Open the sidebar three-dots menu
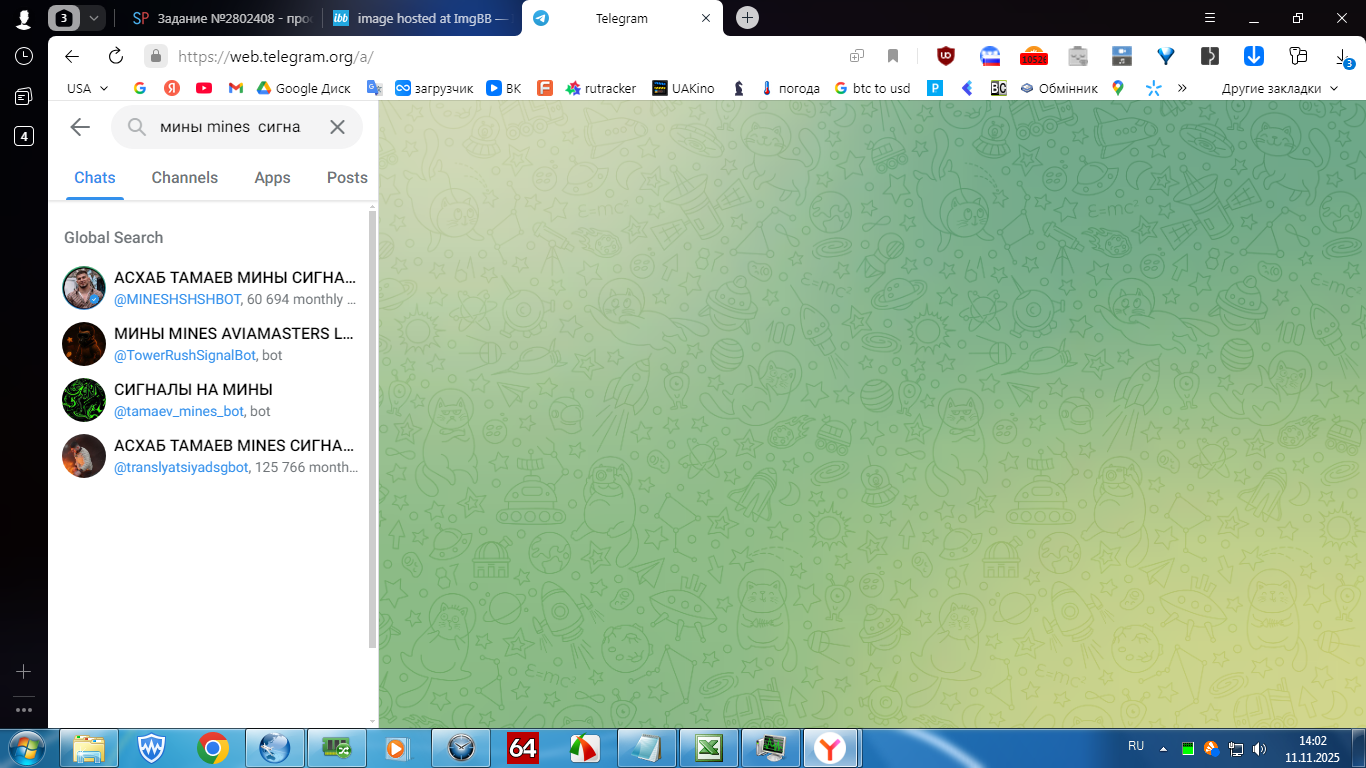 click(24, 710)
